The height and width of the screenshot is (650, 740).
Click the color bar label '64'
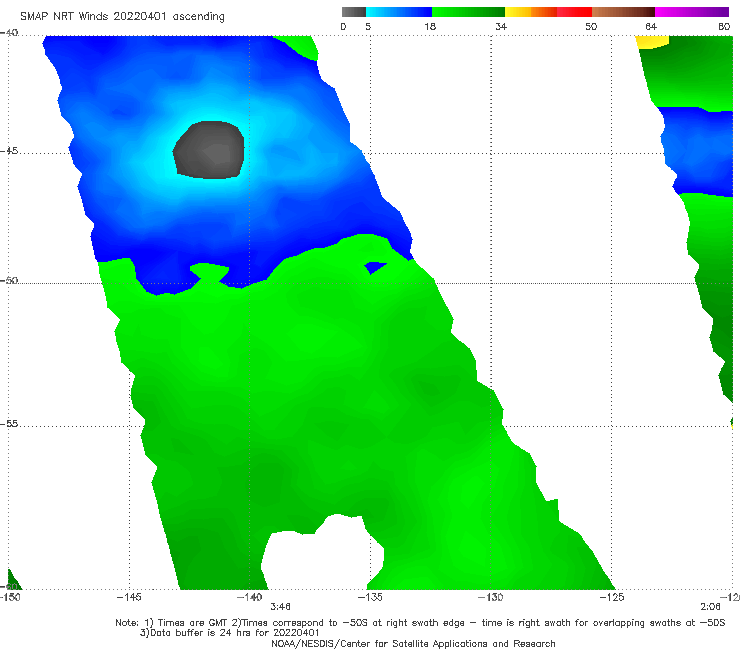click(651, 26)
